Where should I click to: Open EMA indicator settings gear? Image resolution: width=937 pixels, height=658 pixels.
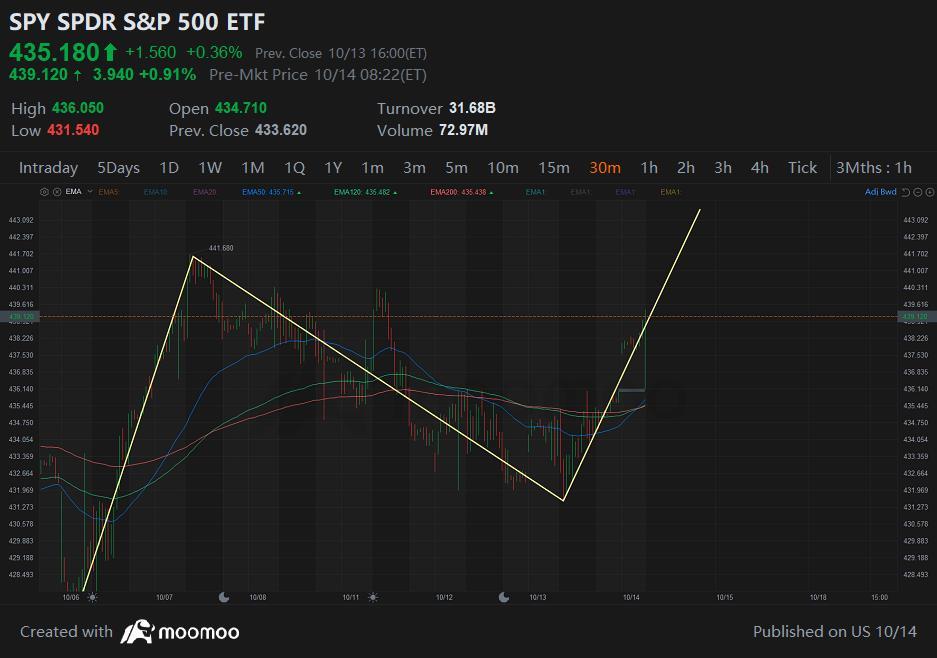click(44, 192)
